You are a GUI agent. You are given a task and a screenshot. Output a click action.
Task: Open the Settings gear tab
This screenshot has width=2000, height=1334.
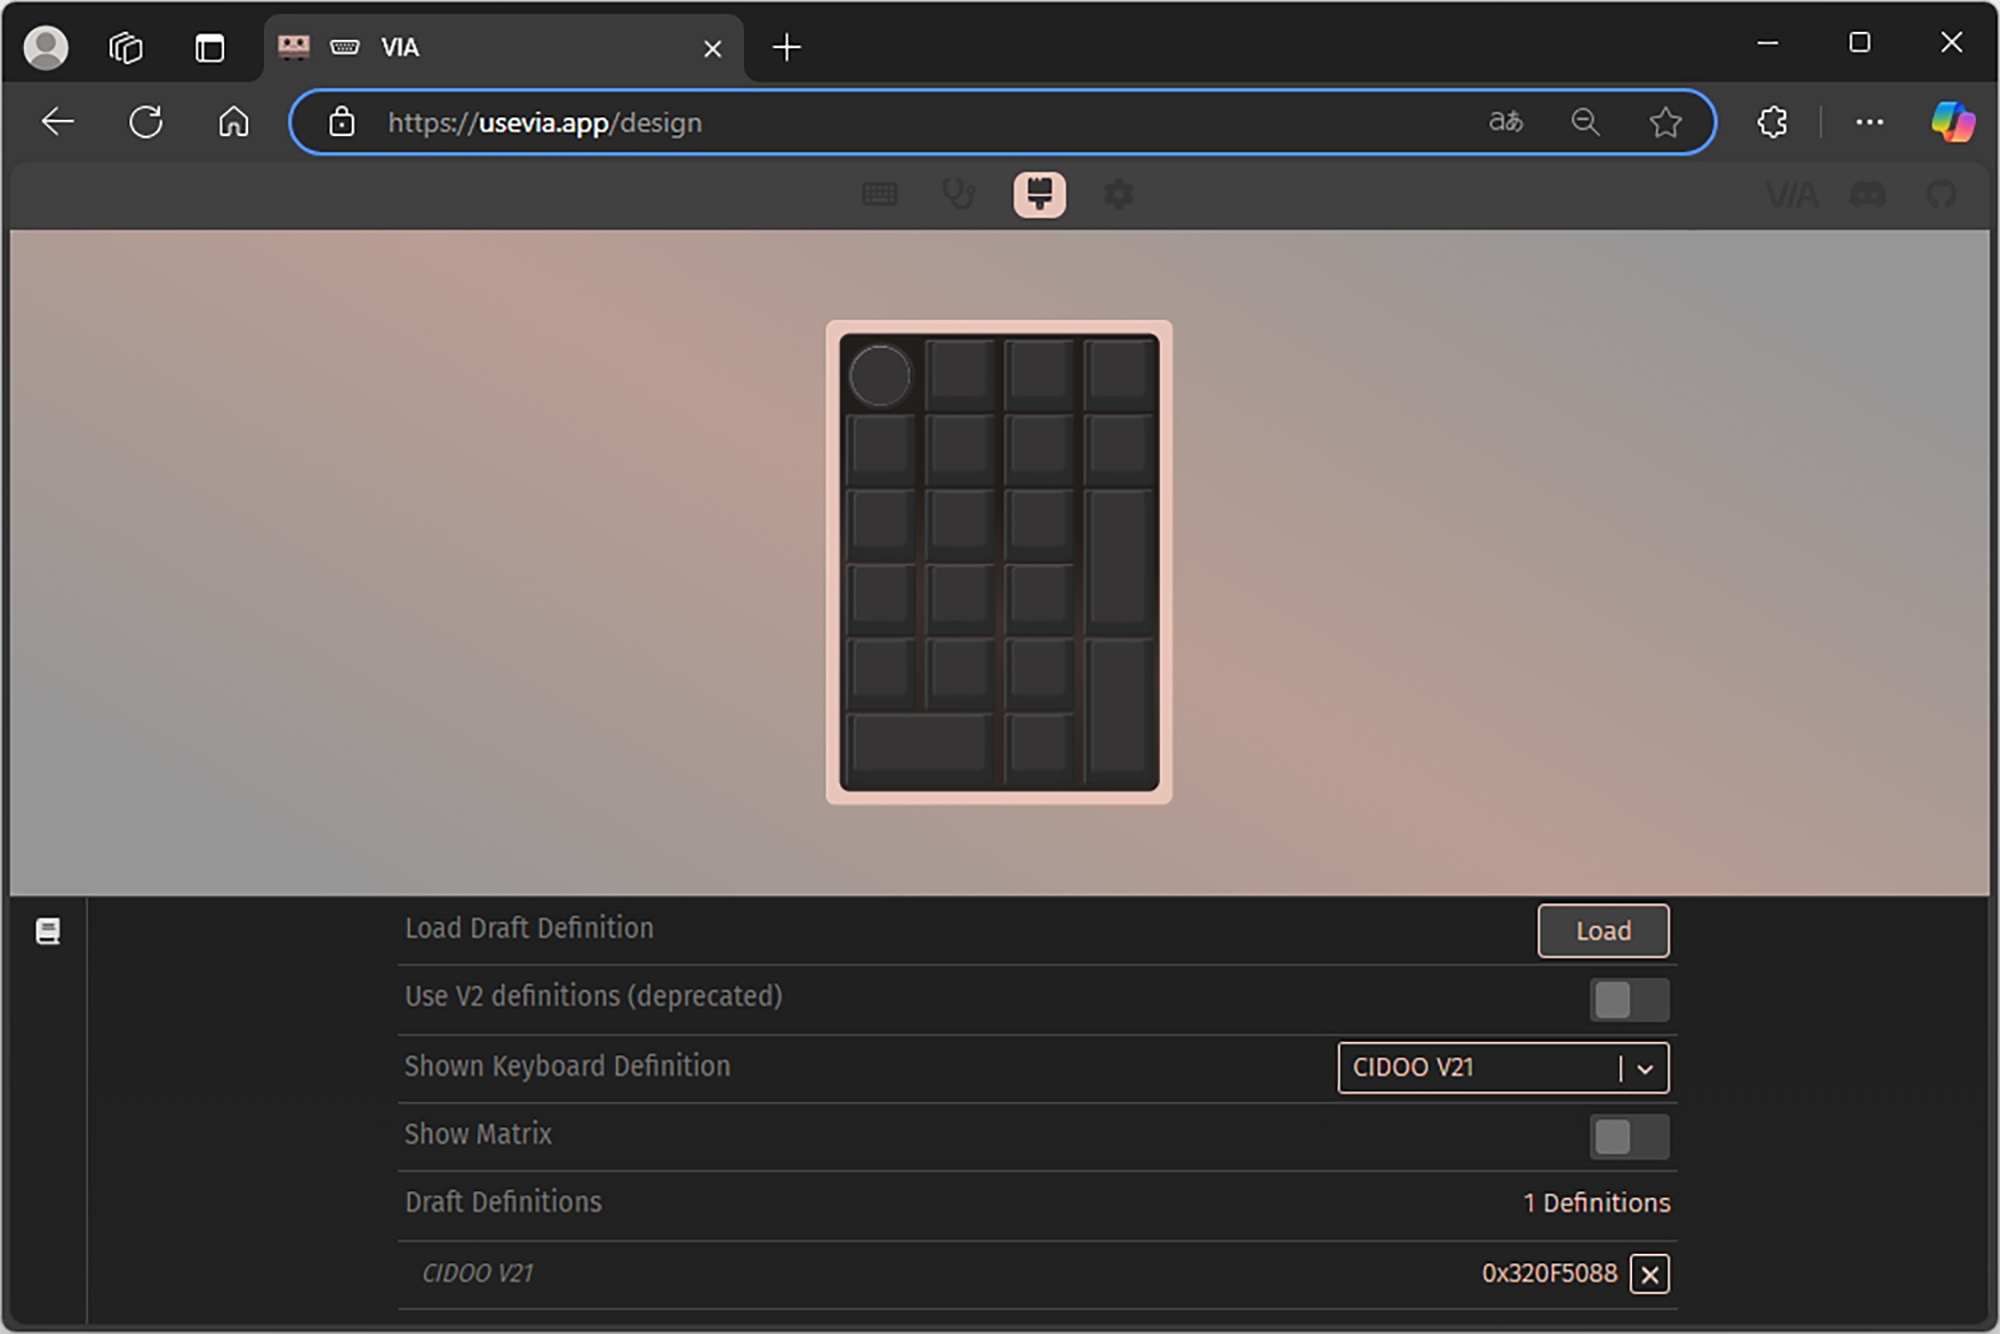click(x=1119, y=194)
